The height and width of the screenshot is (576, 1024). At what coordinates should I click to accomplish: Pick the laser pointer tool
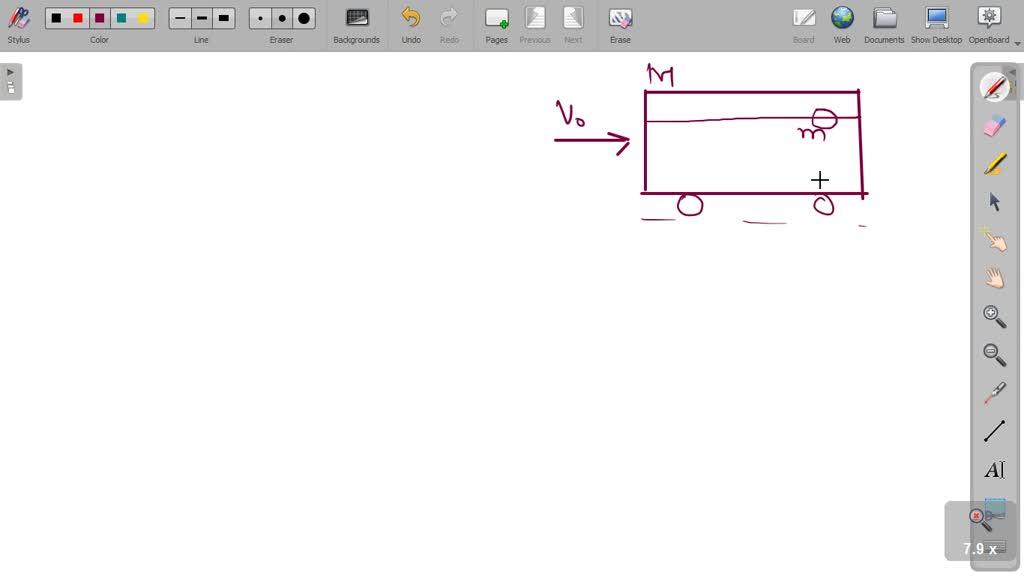click(993, 239)
